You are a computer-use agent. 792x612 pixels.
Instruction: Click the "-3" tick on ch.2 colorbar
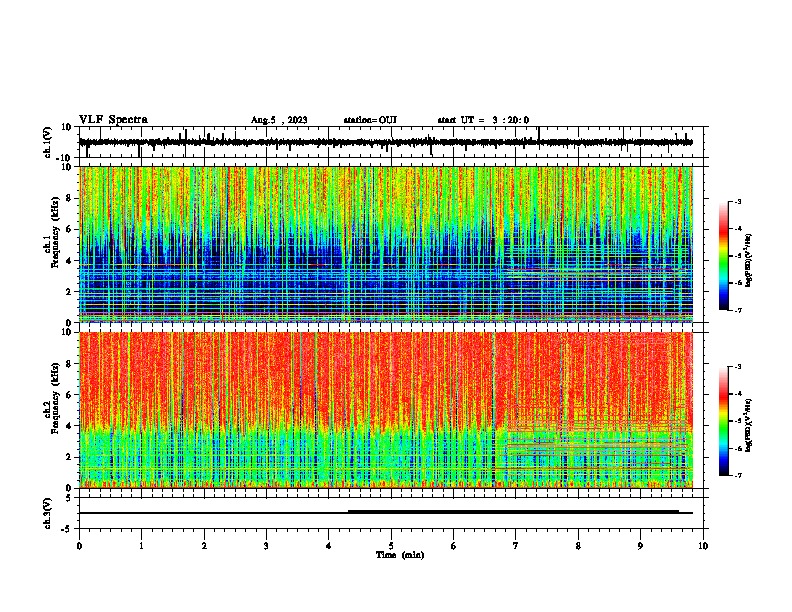tap(738, 367)
